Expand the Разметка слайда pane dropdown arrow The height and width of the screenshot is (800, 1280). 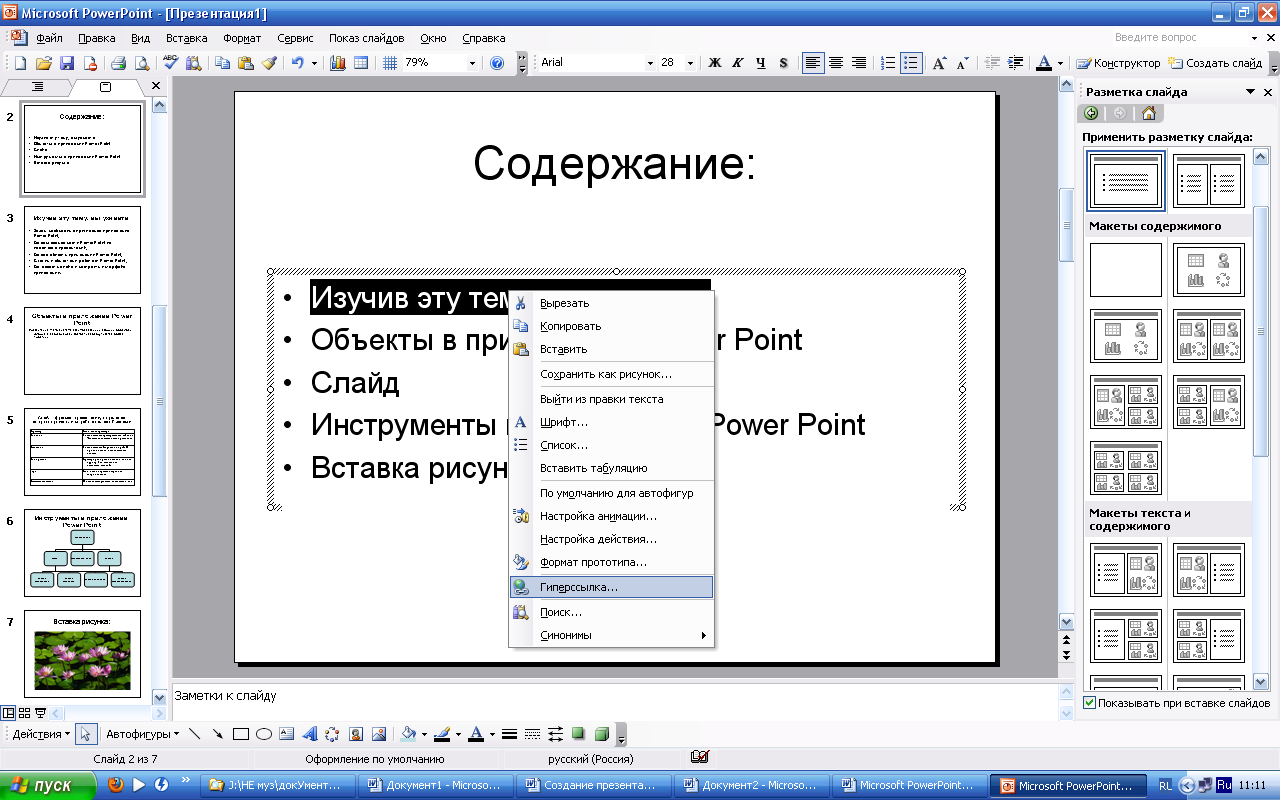click(x=1251, y=92)
